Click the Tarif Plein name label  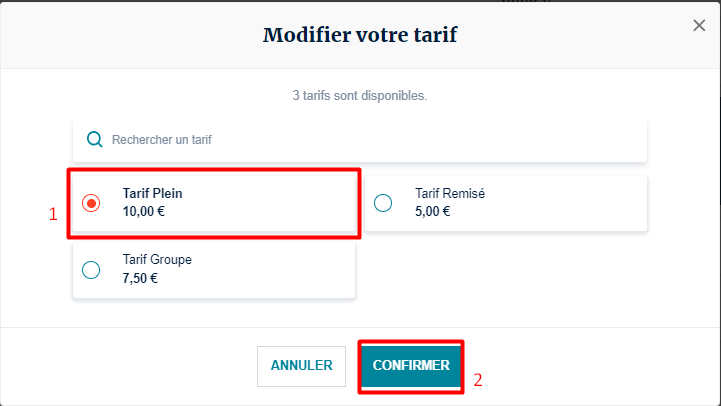coord(152,193)
